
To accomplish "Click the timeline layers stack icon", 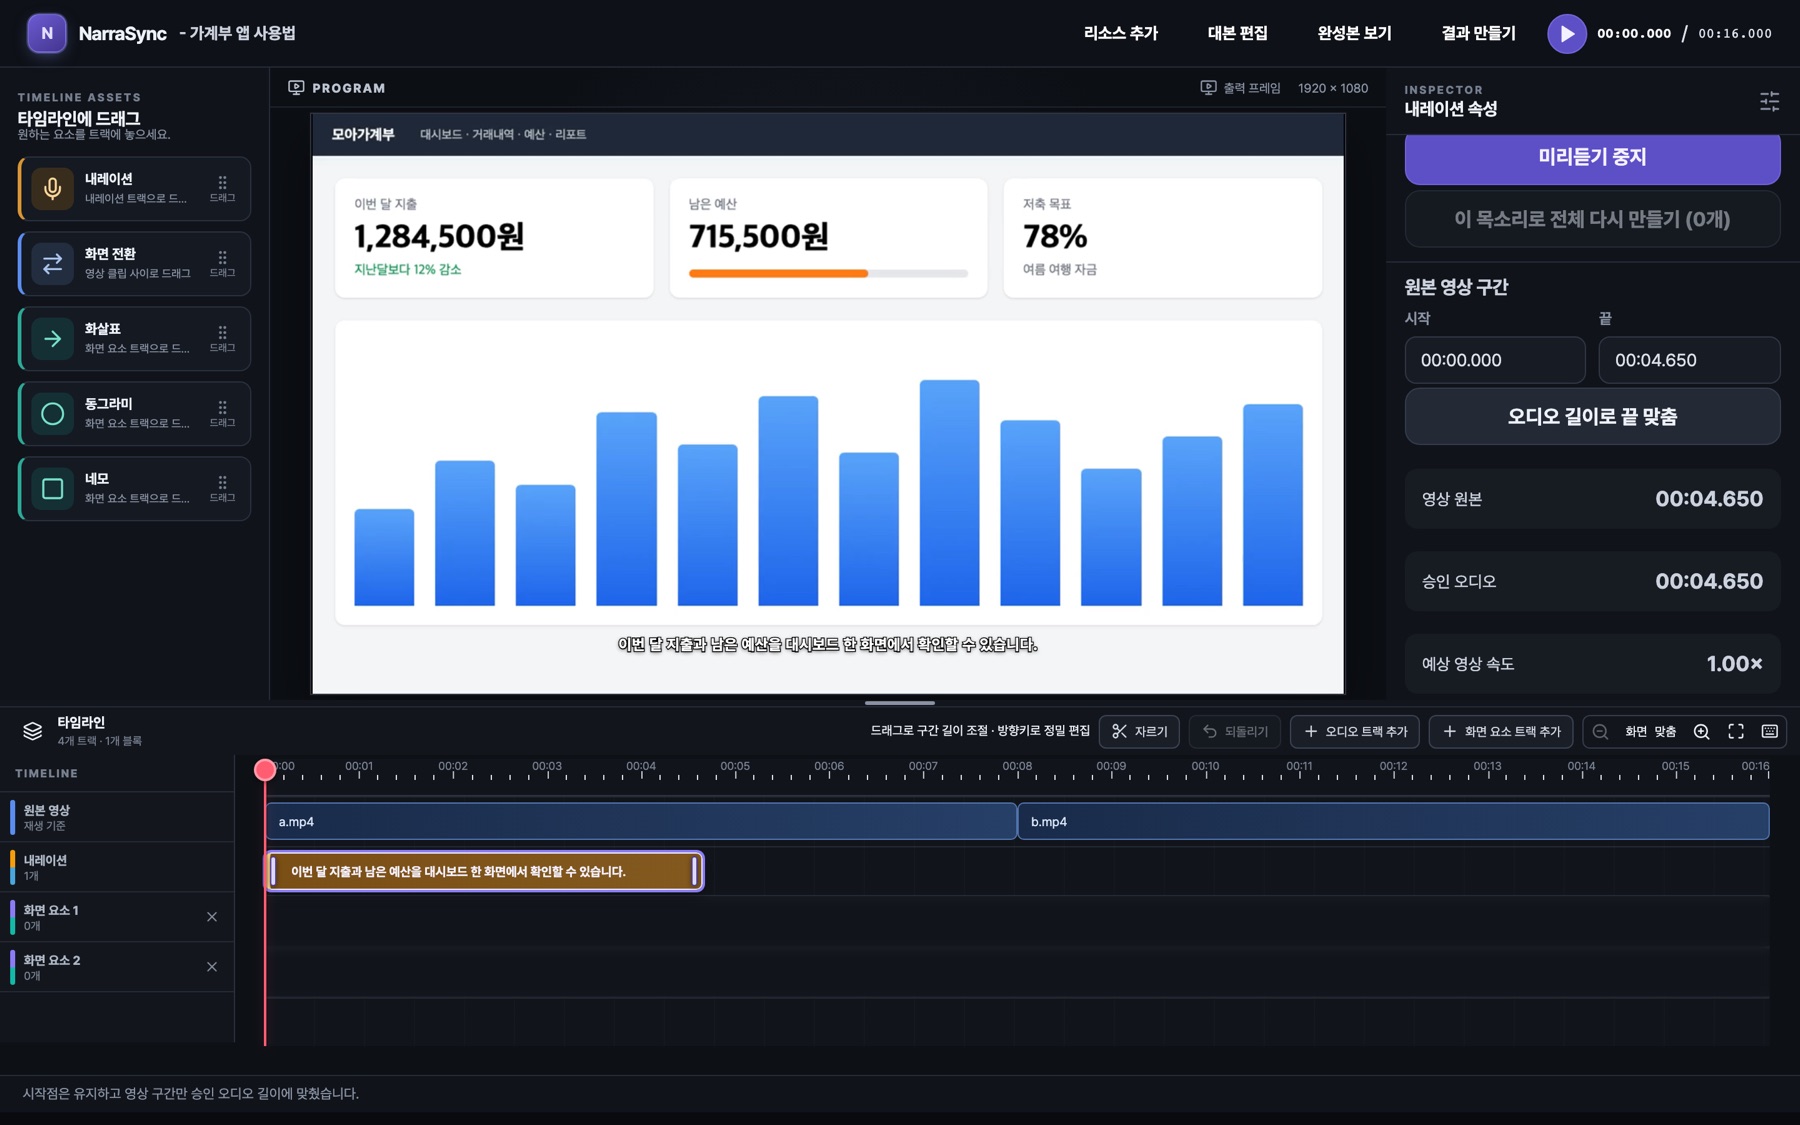I will click(33, 731).
